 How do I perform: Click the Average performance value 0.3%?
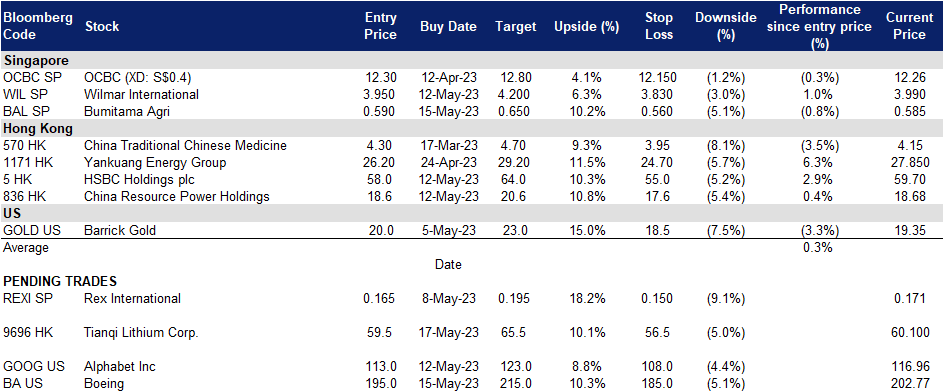point(818,247)
